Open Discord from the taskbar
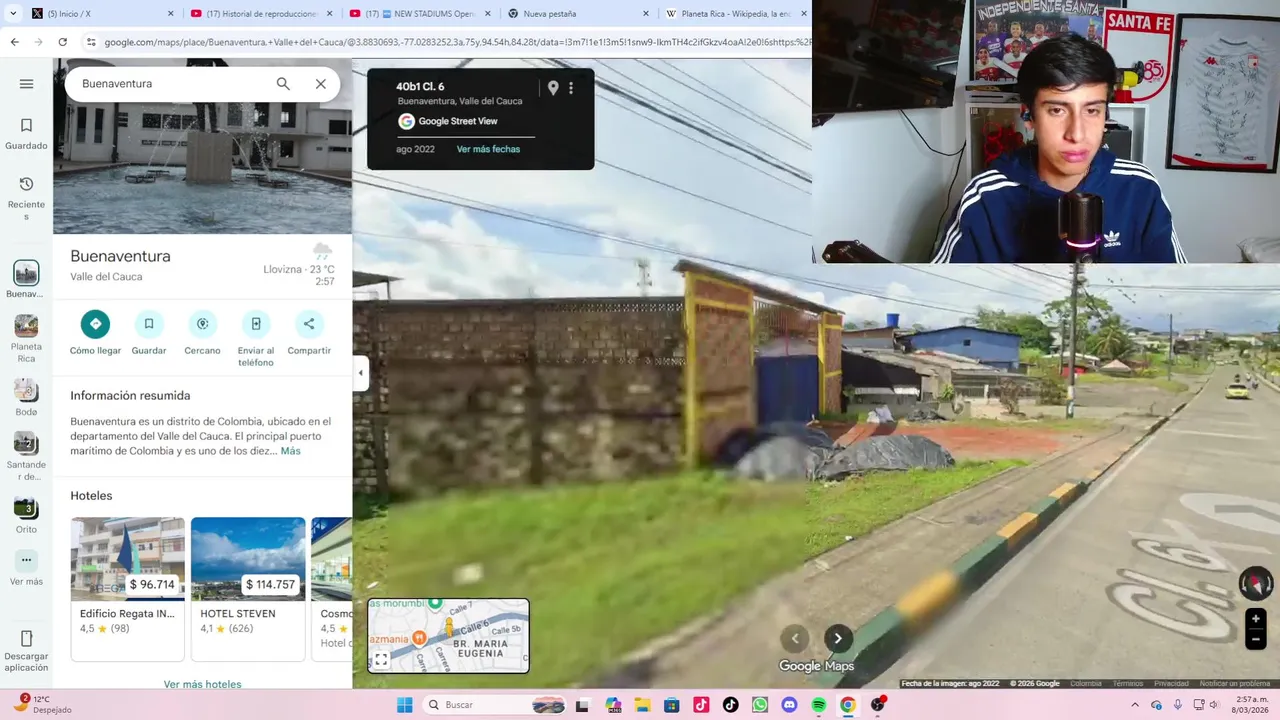The height and width of the screenshot is (720, 1280). coord(789,705)
